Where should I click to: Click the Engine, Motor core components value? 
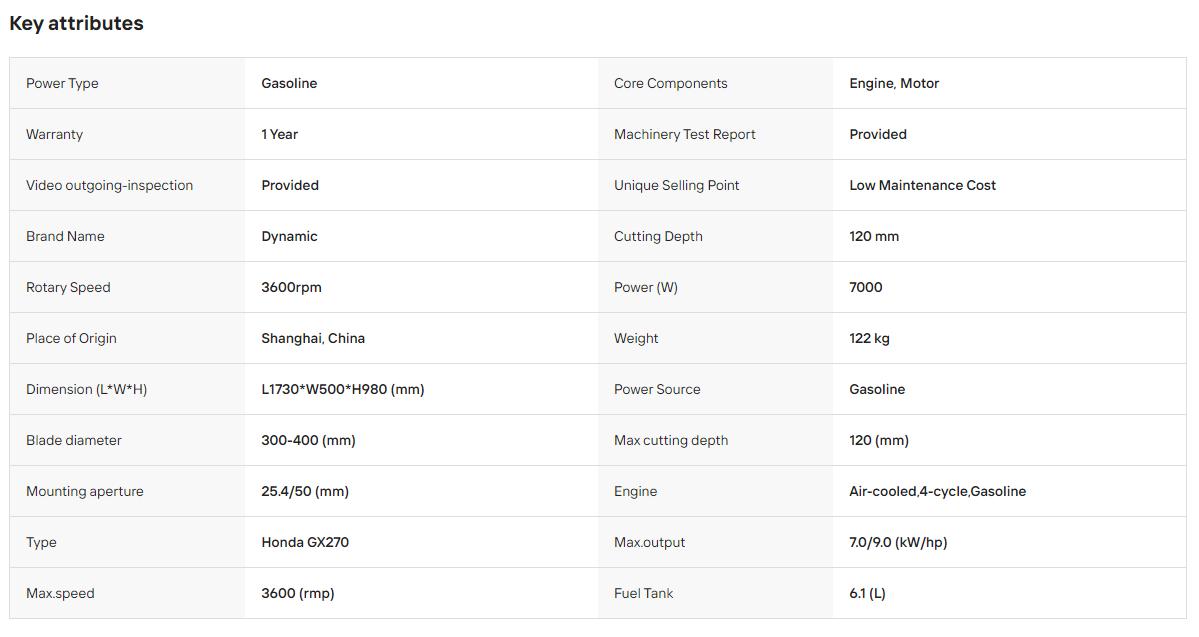[x=894, y=83]
